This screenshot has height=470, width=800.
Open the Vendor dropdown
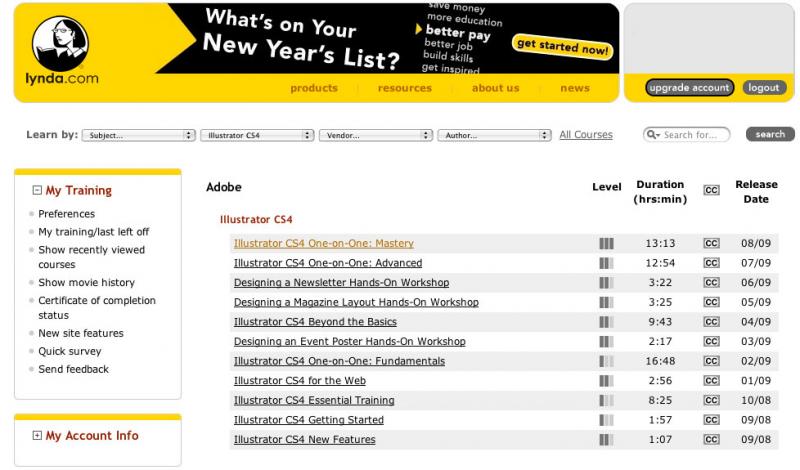click(376, 135)
